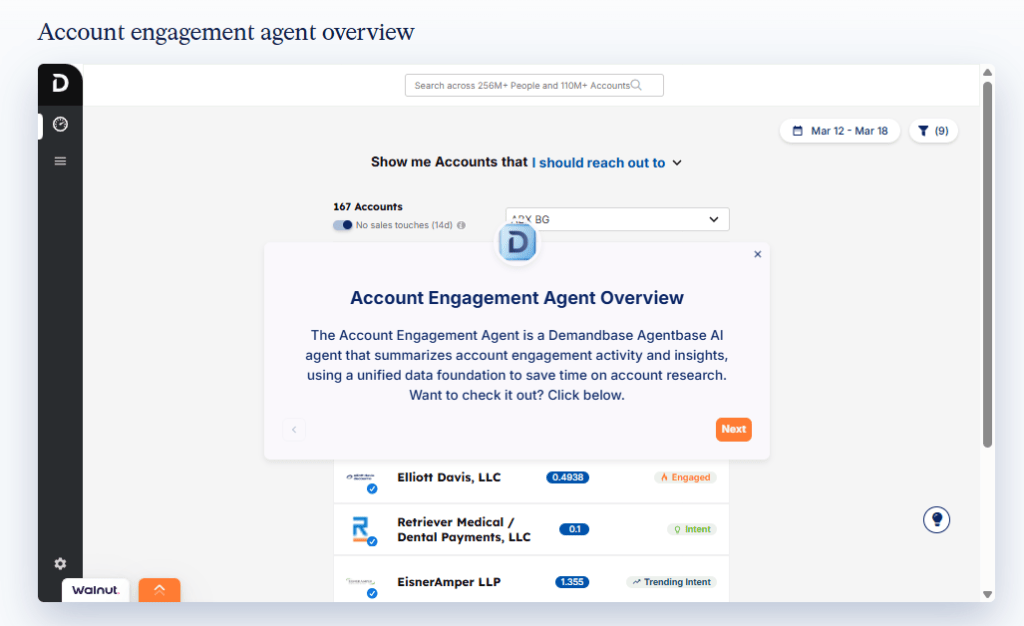Close the Agent Overview popup

757,254
